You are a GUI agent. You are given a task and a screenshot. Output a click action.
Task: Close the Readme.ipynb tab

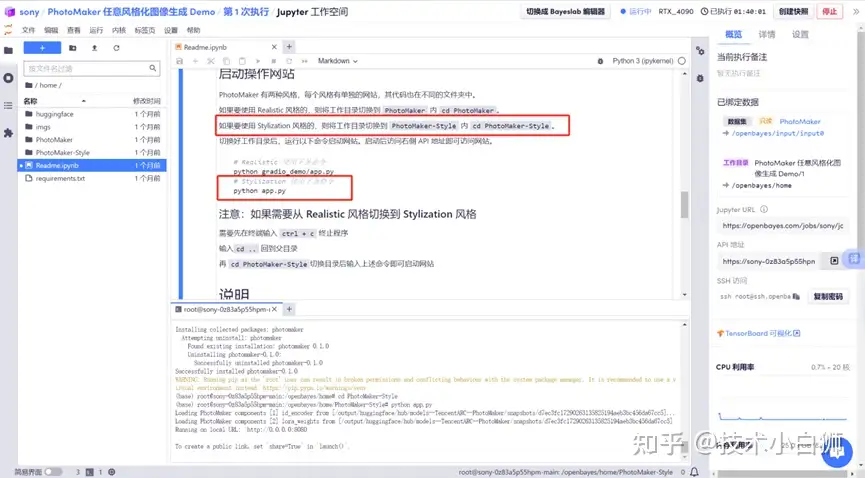coord(274,47)
